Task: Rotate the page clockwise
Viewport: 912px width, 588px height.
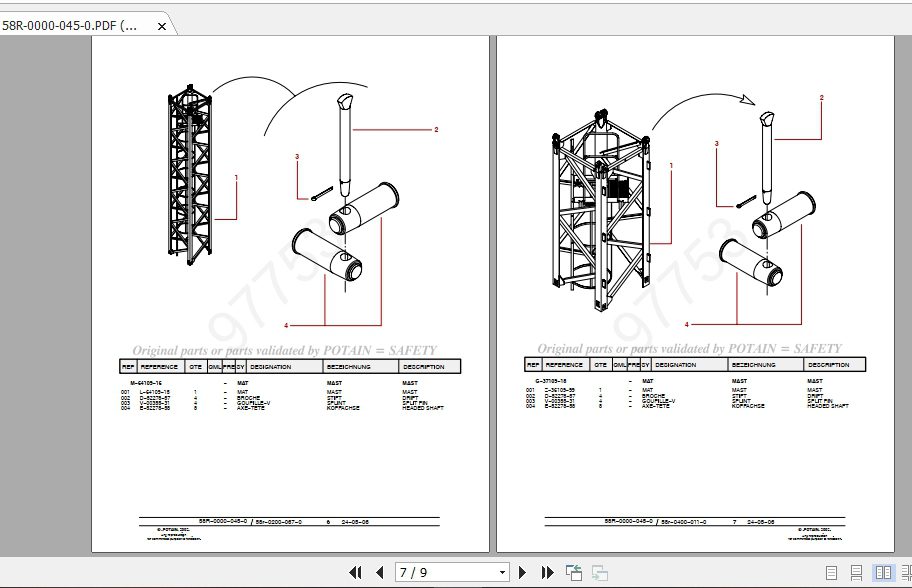Action: [x=597, y=571]
